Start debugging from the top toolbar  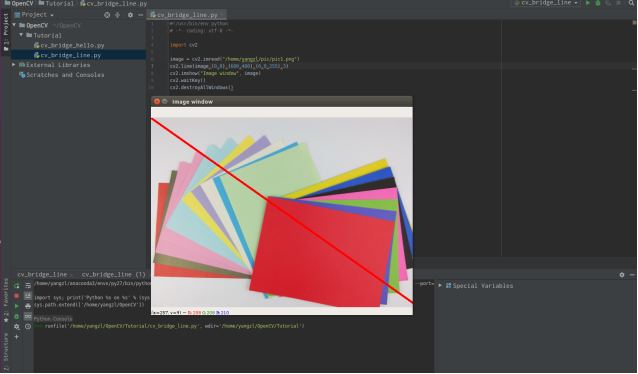[598, 3]
